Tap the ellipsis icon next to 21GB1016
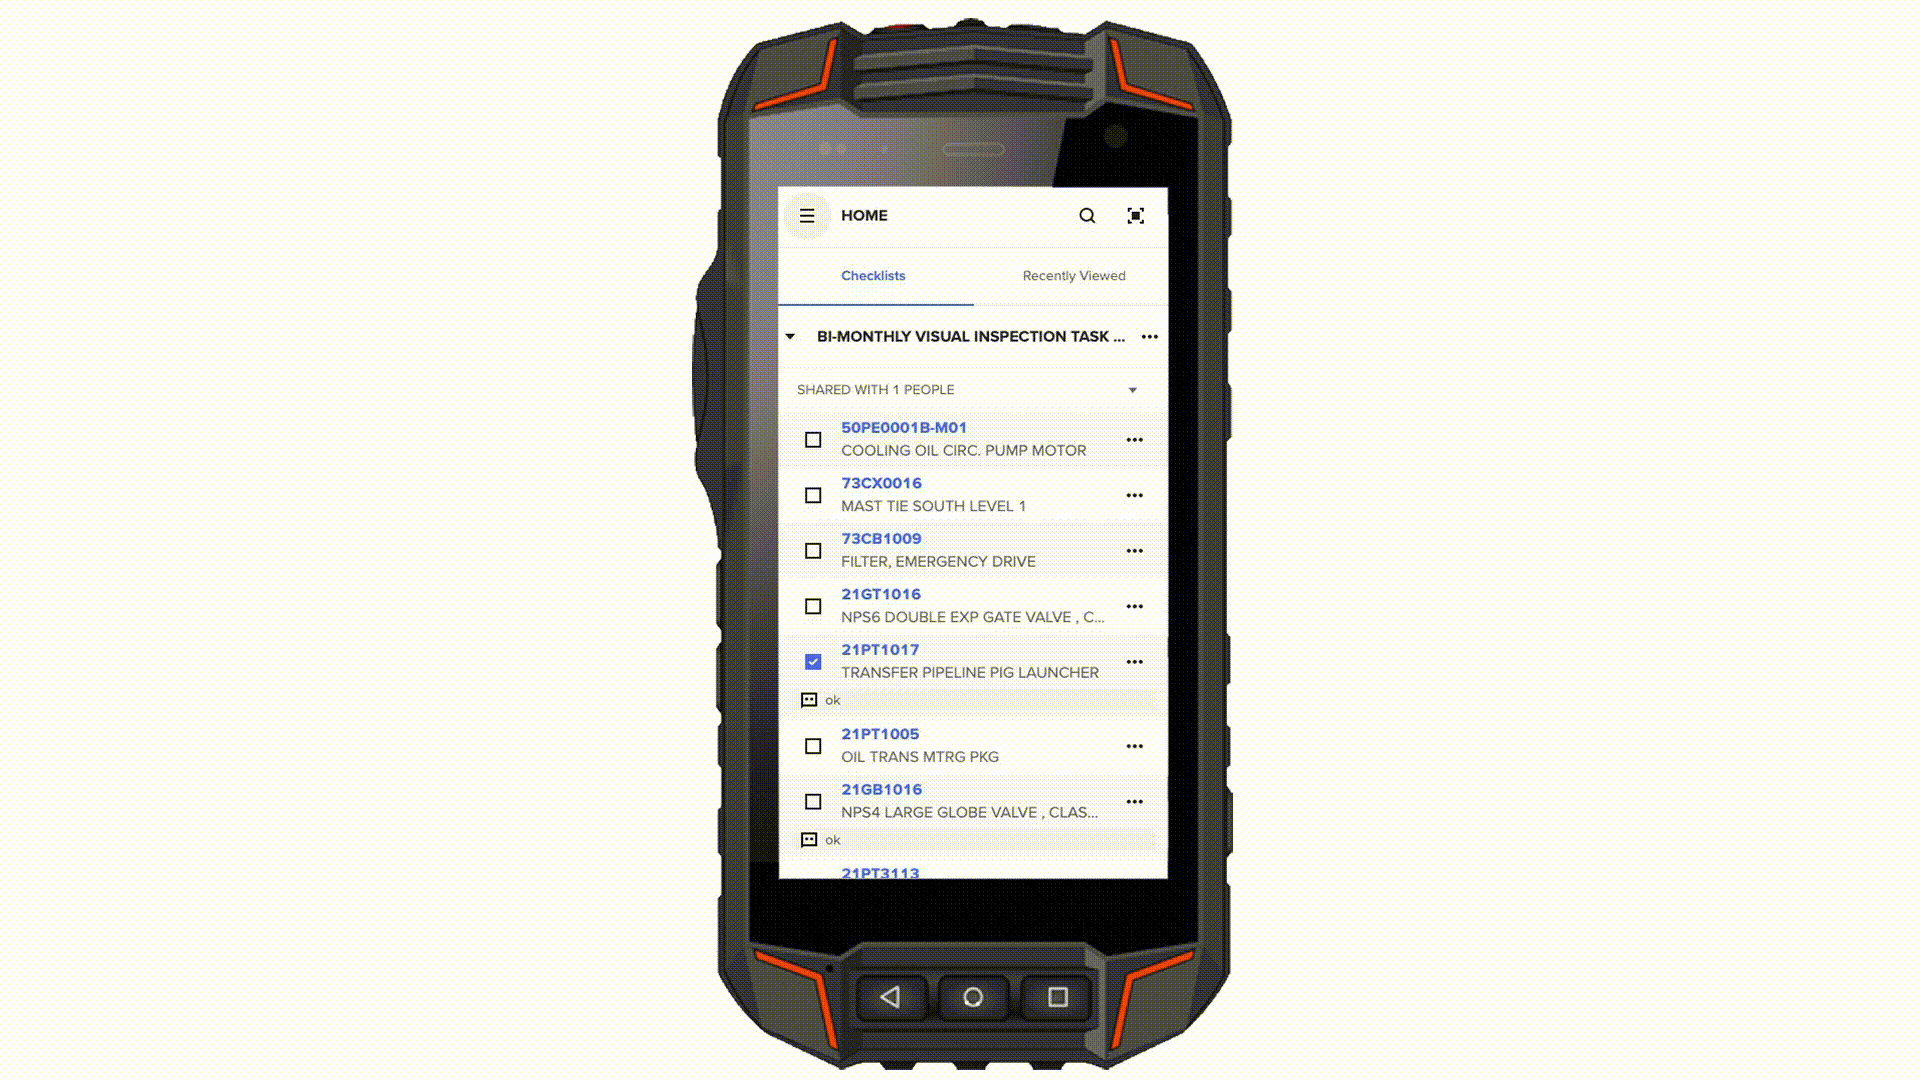Screen dimensions: 1920x1080 click(1133, 800)
